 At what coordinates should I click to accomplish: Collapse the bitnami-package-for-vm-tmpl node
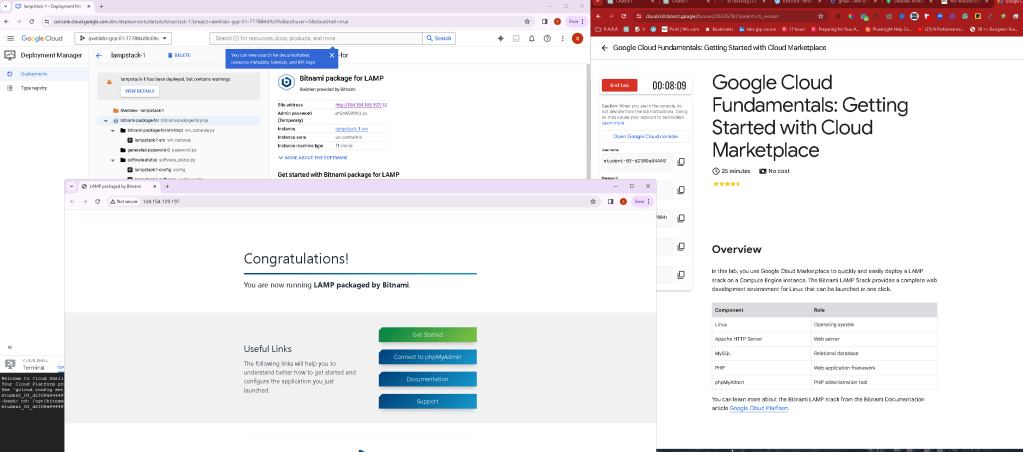[x=113, y=130]
